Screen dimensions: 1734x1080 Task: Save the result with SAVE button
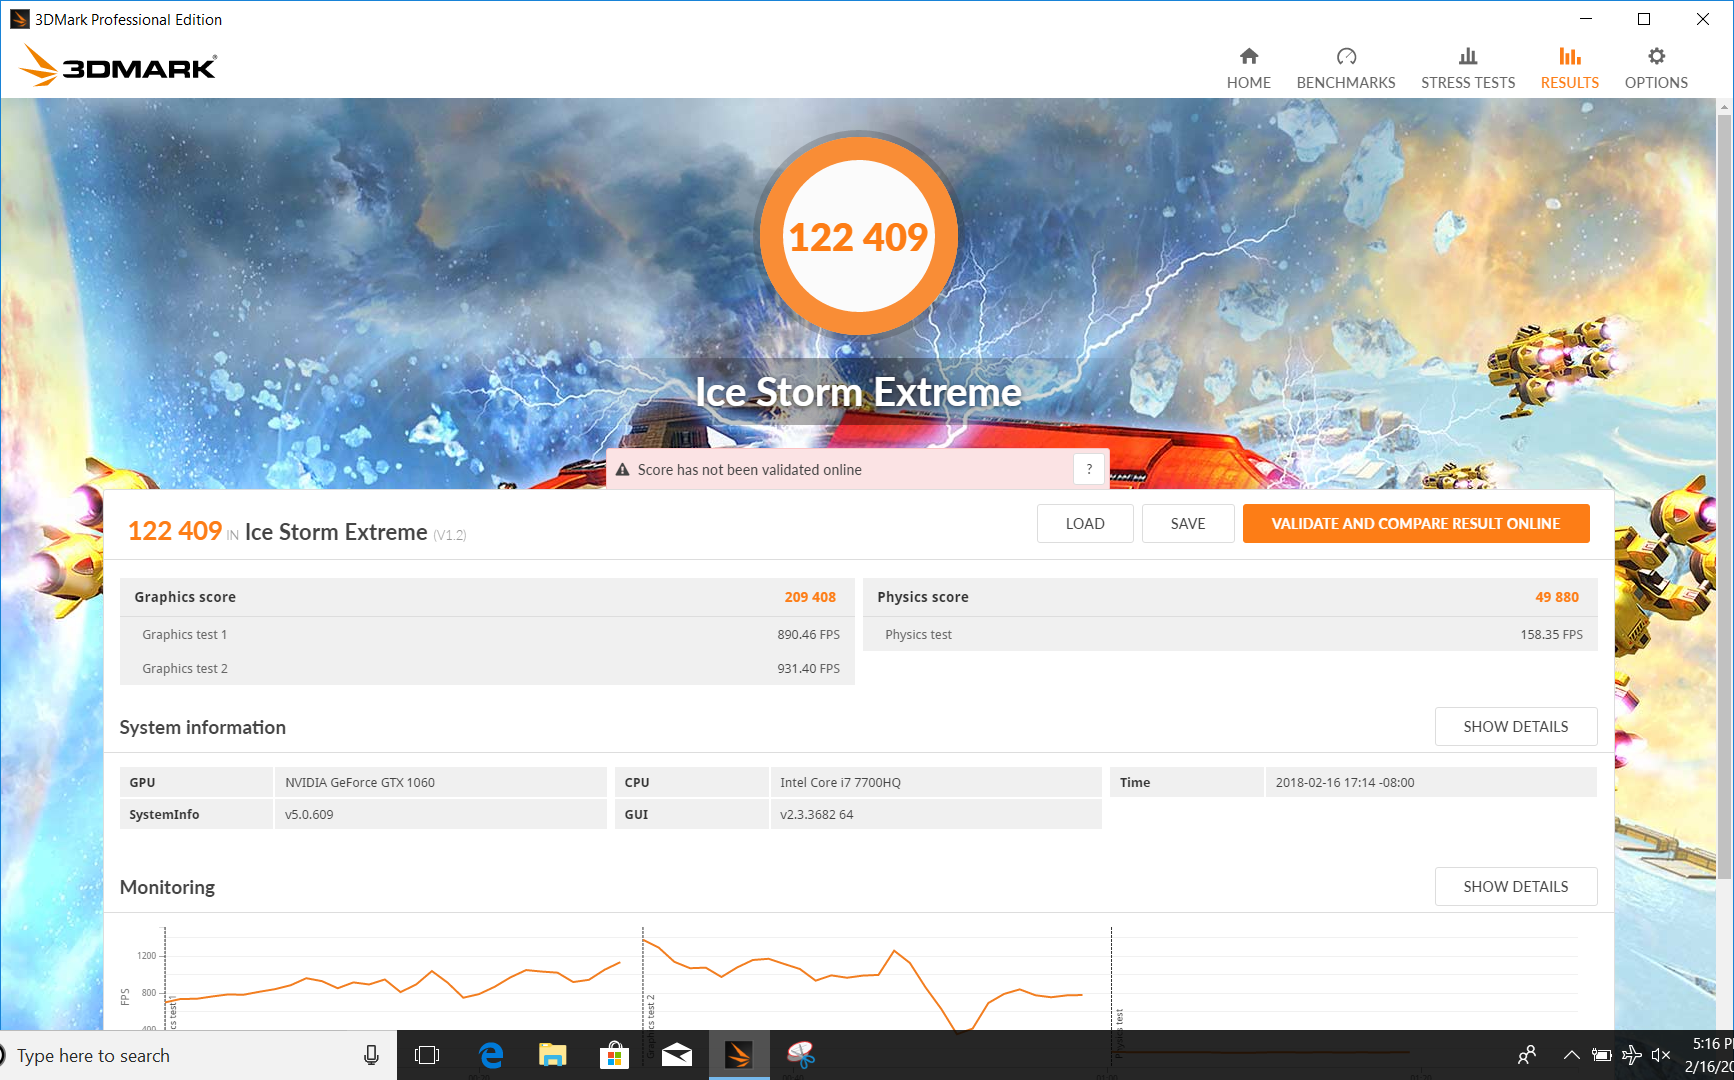pos(1188,524)
